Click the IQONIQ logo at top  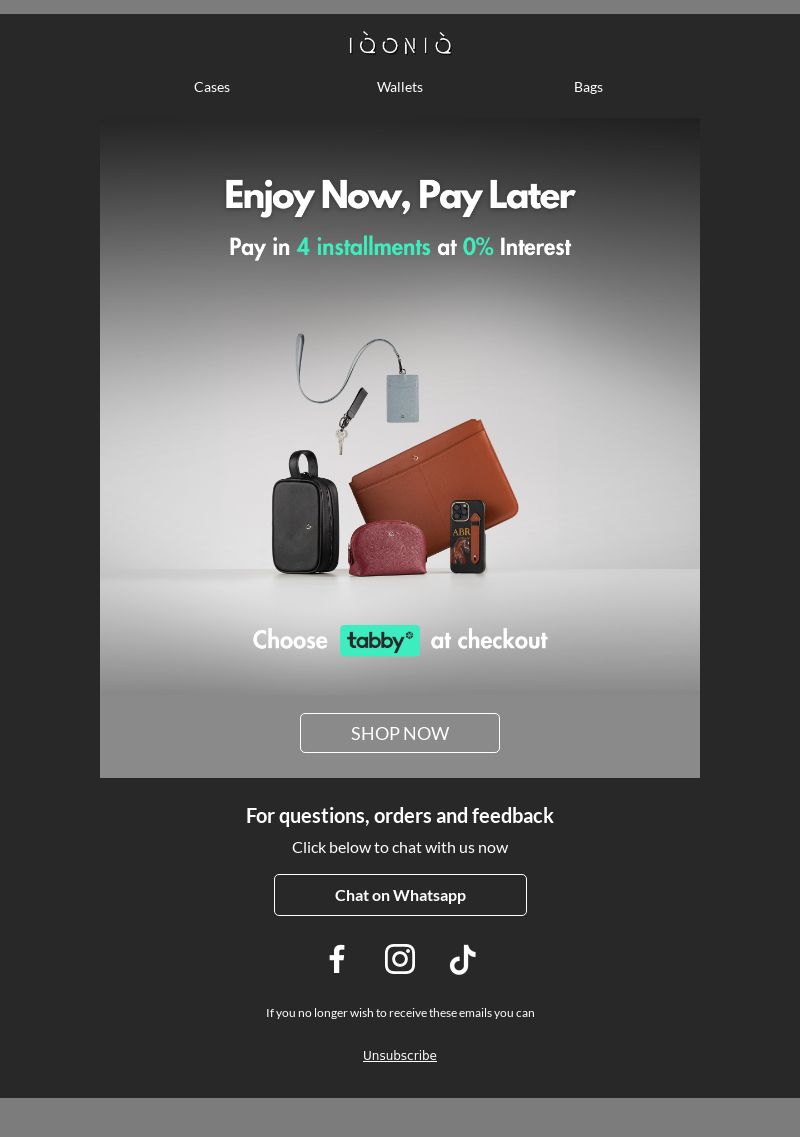[x=400, y=44]
